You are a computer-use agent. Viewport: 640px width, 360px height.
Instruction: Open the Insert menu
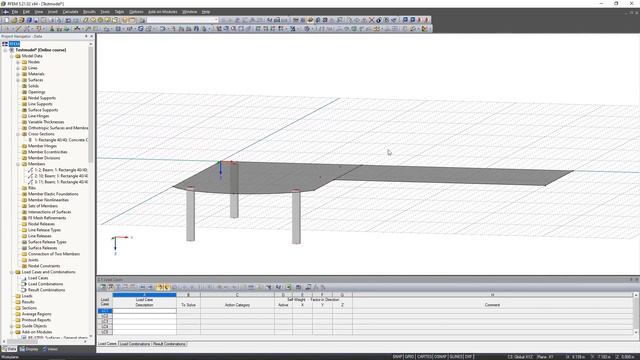click(x=53, y=12)
